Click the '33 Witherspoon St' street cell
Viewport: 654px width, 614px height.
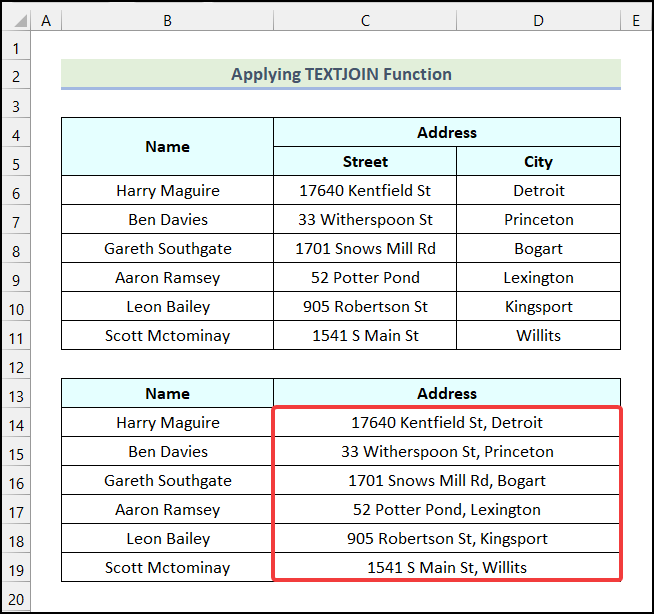[x=365, y=219]
